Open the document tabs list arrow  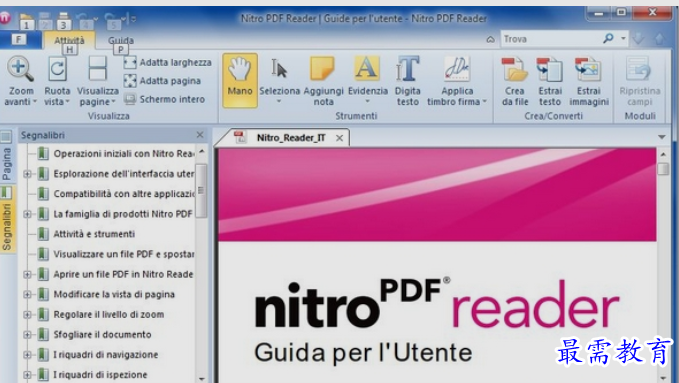661,137
